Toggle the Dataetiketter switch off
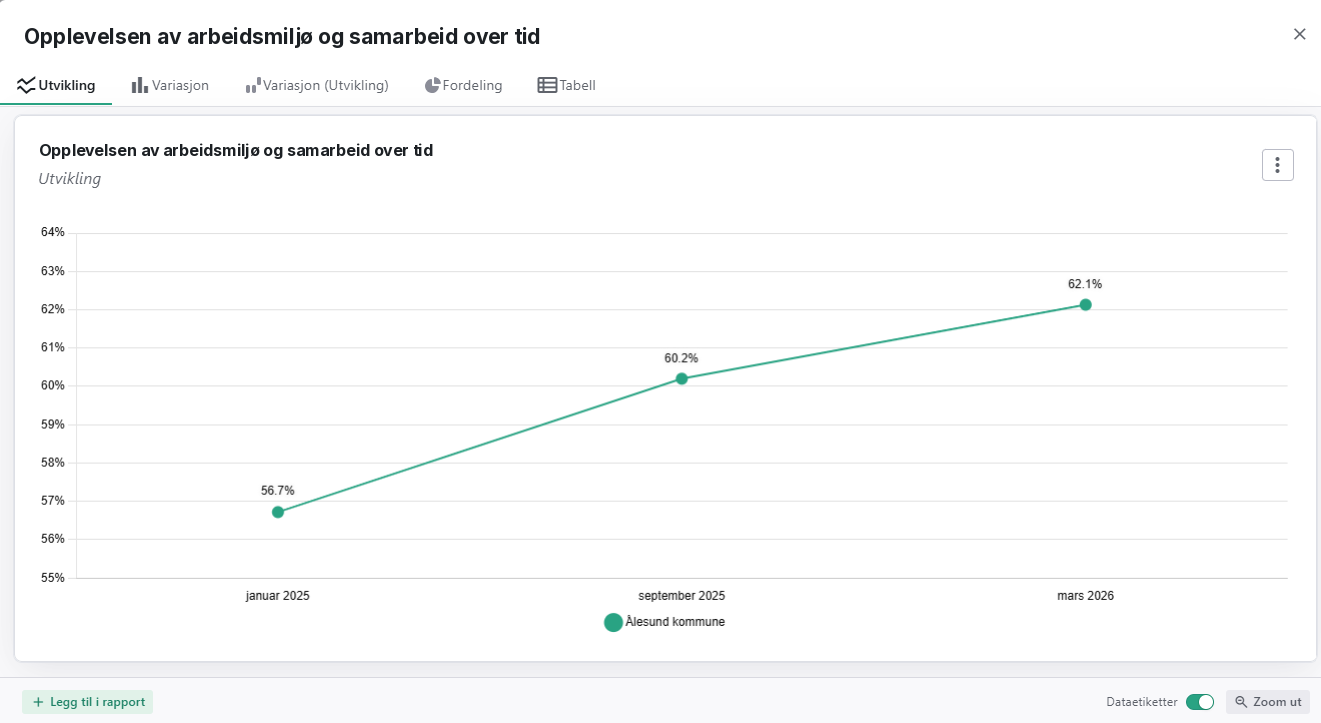This screenshot has height=723, width=1321. pyautogui.click(x=1200, y=702)
